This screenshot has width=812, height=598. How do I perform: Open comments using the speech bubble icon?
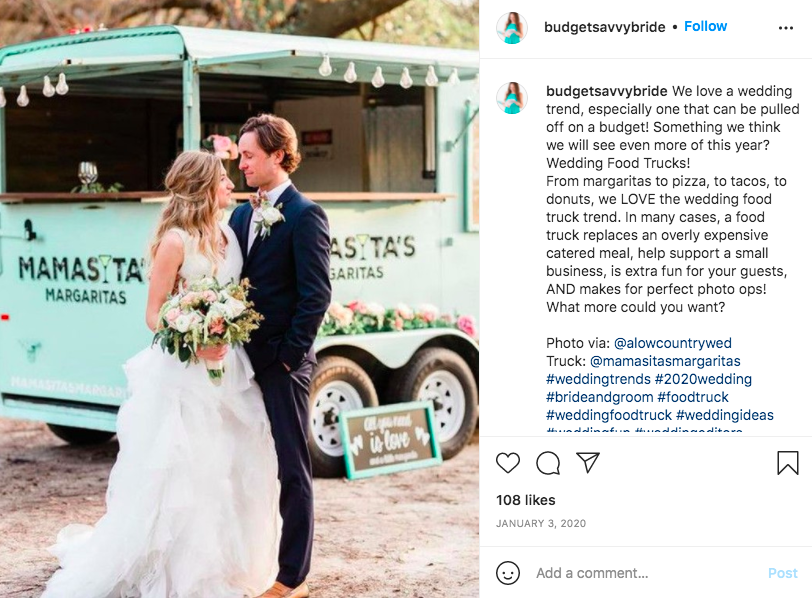(548, 463)
